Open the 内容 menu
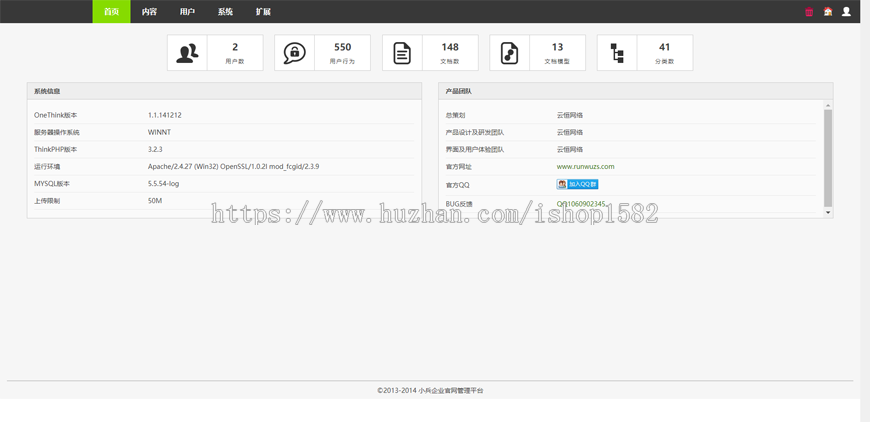Viewport: 870px width, 422px height. (149, 12)
